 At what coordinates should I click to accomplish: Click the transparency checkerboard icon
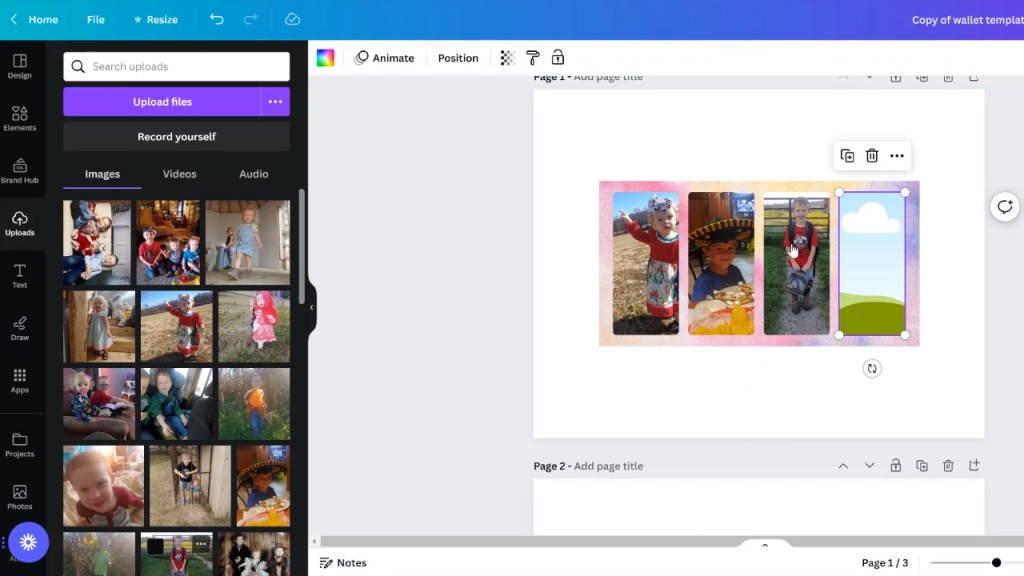tap(508, 58)
